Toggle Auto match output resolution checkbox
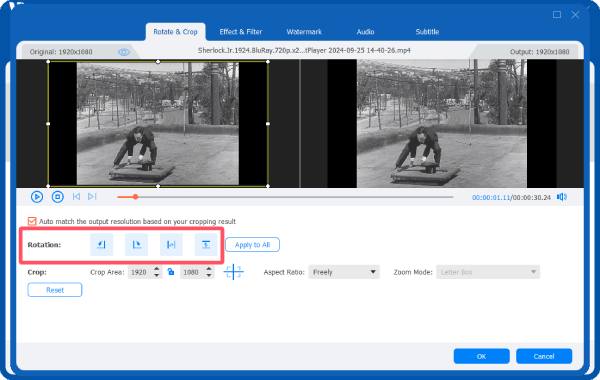This screenshot has height=380, width=600. point(32,221)
